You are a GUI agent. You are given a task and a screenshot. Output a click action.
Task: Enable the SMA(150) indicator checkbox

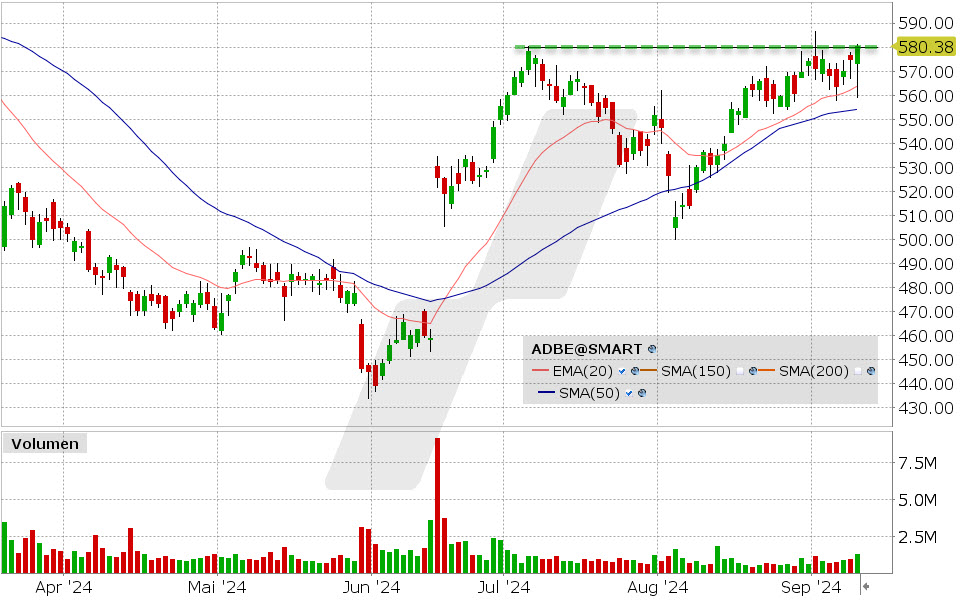tap(740, 371)
